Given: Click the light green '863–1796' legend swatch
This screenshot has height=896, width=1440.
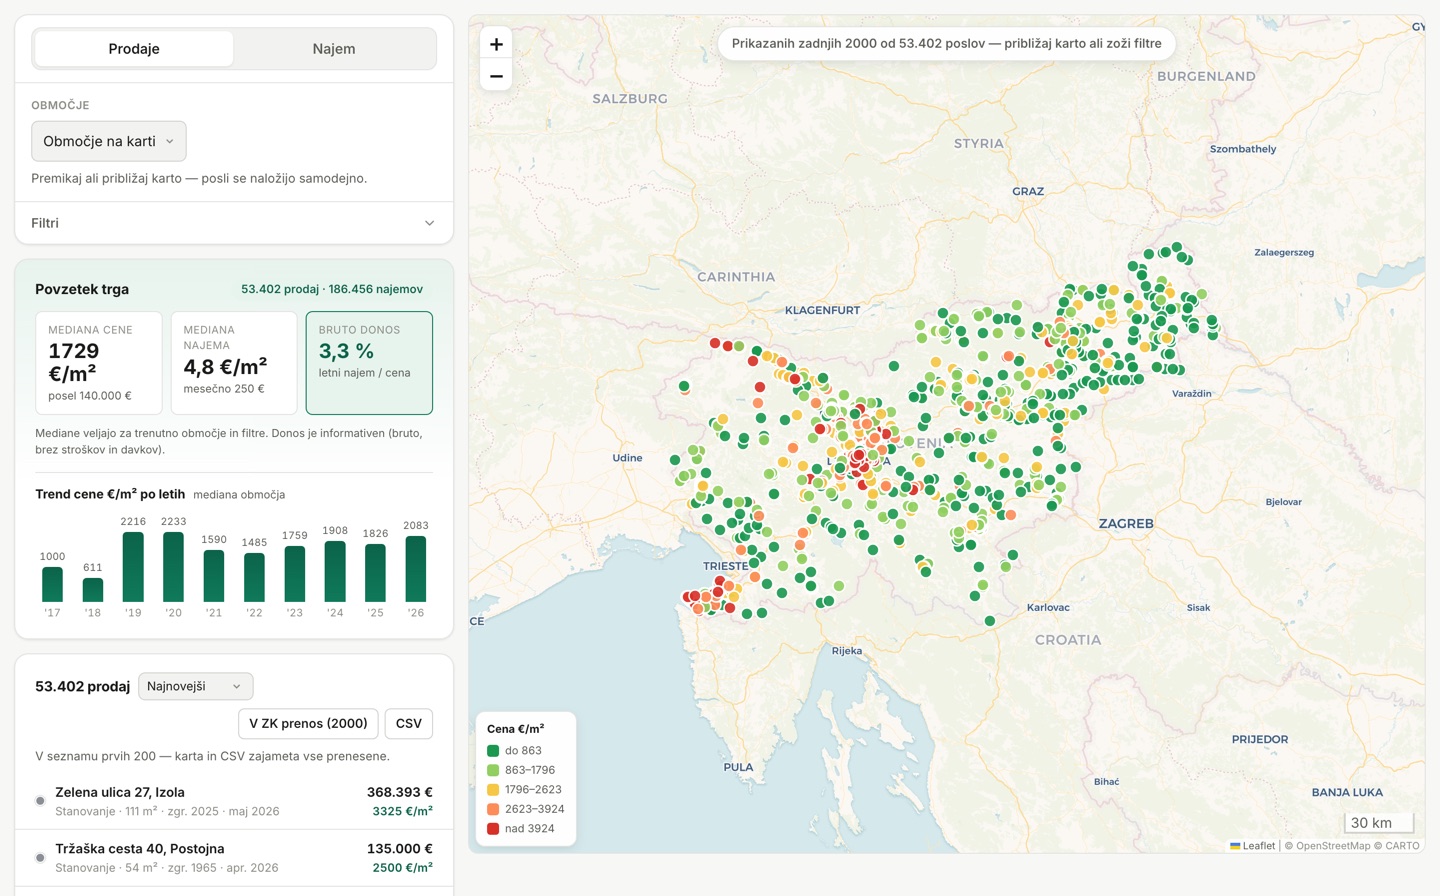Looking at the screenshot, I should point(493,770).
